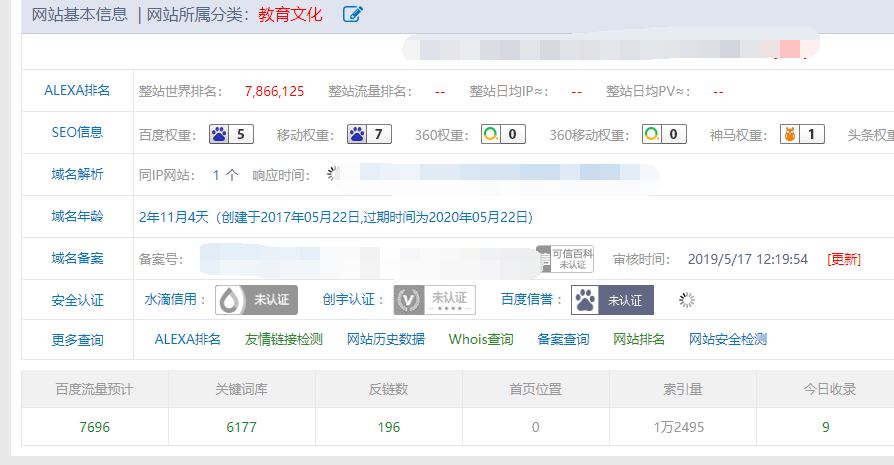
Task: Click the 关键词库 column header
Action: tap(242, 390)
